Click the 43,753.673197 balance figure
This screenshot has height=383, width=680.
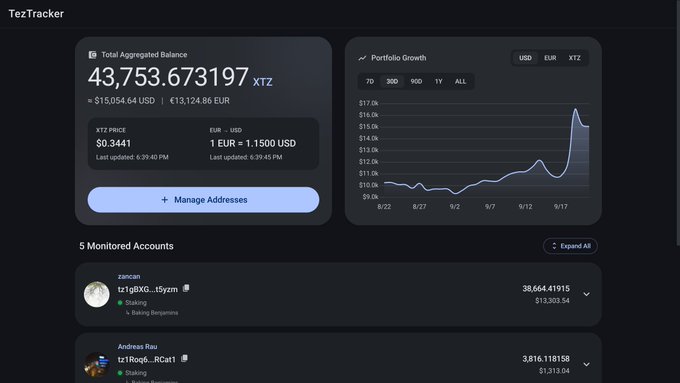pos(168,77)
